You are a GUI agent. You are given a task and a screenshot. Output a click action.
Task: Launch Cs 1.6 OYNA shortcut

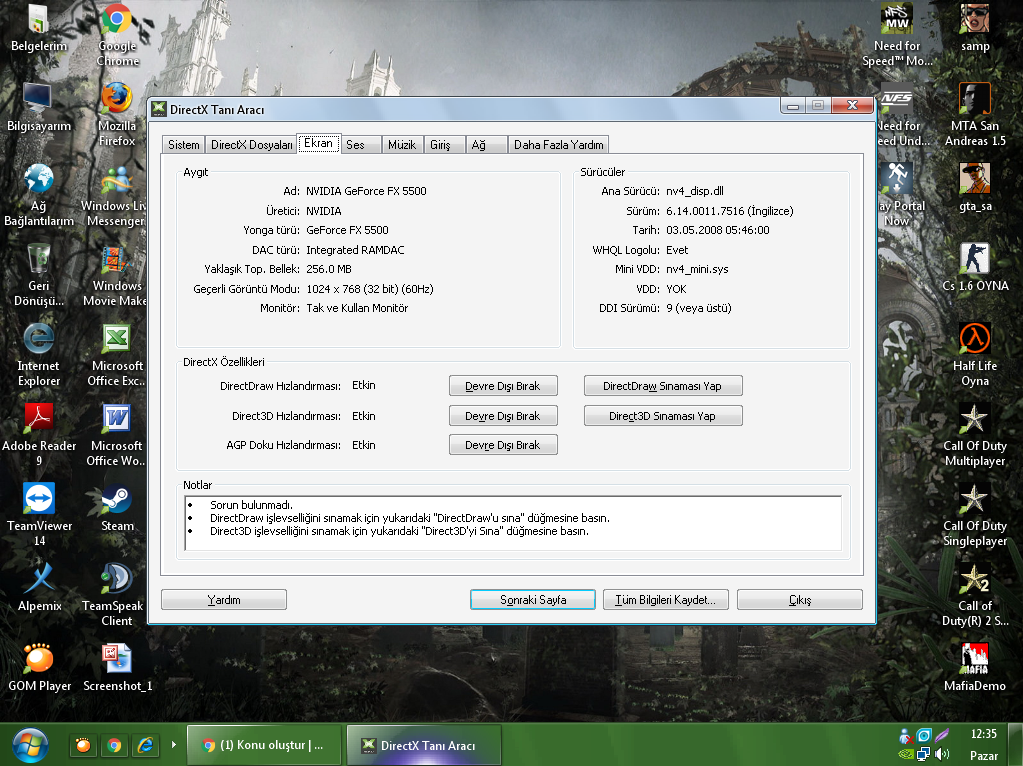tap(975, 268)
